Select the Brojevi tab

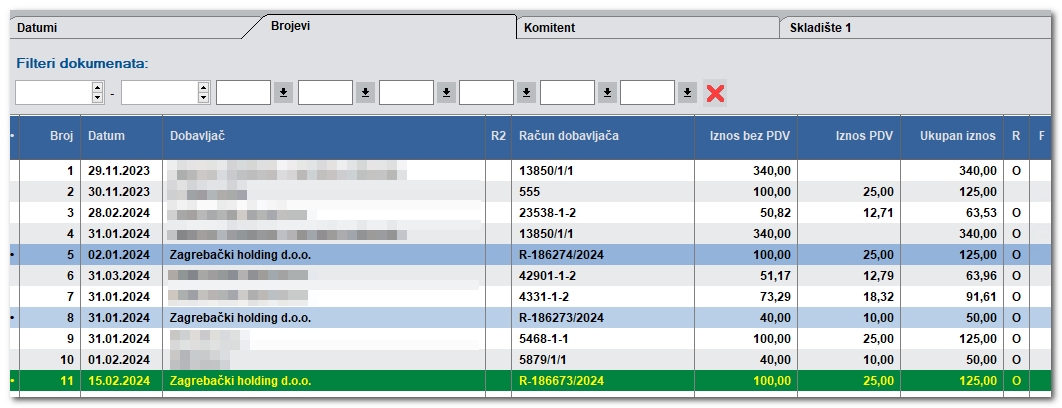coord(380,25)
